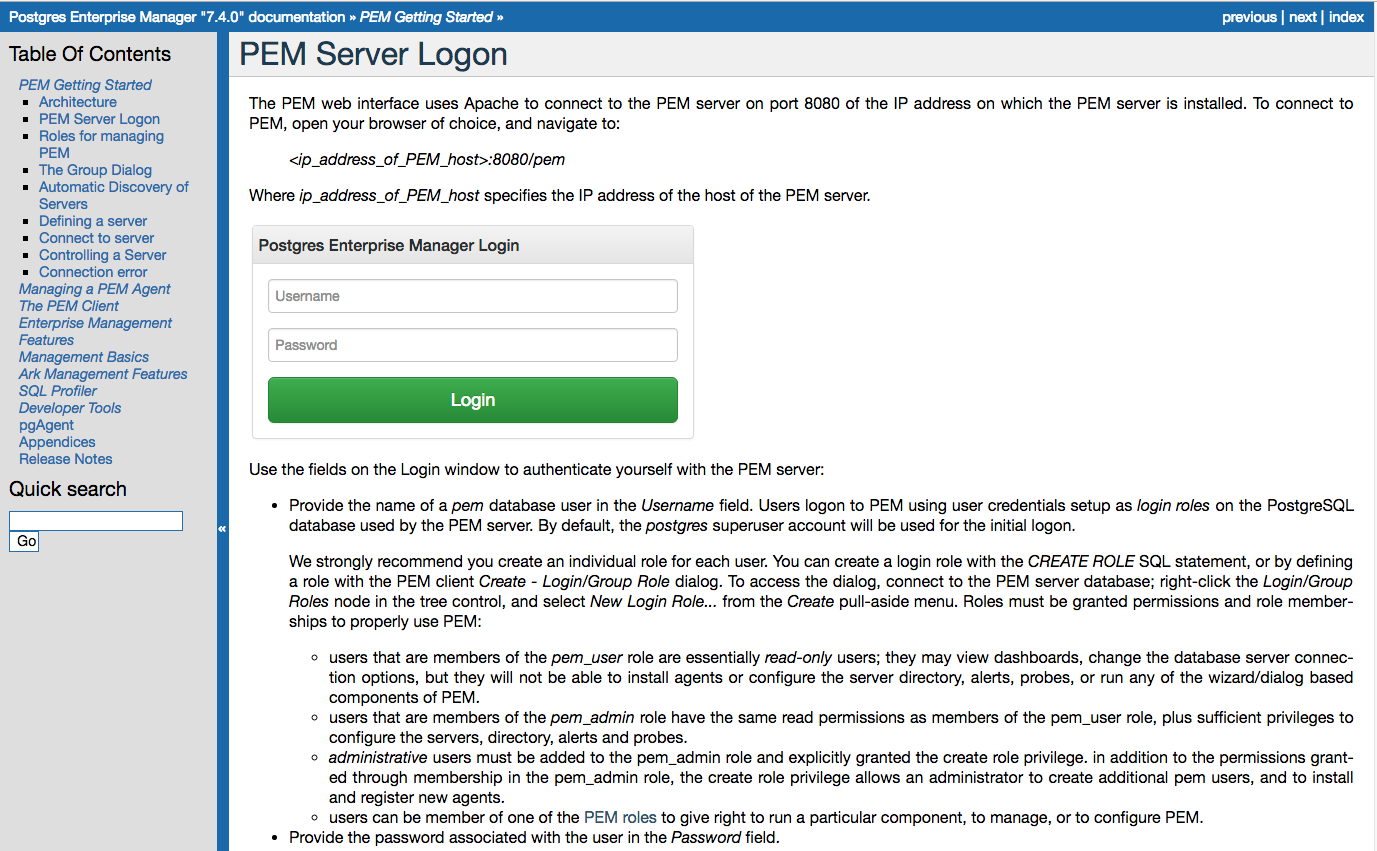The image size is (1377, 851).
Task: Open the PEM Getting Started section
Action: 84,84
